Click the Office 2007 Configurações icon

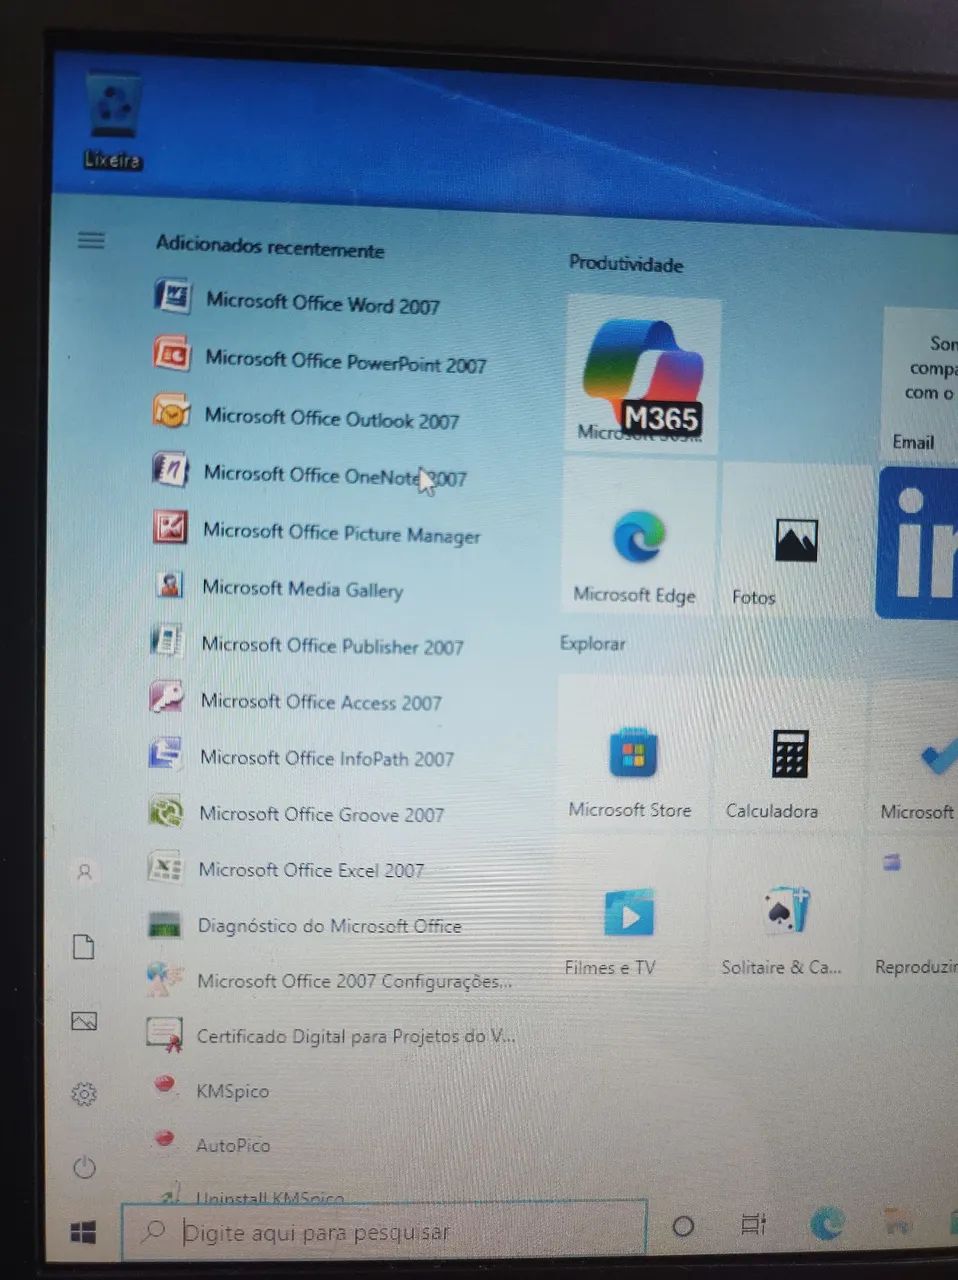[164, 978]
